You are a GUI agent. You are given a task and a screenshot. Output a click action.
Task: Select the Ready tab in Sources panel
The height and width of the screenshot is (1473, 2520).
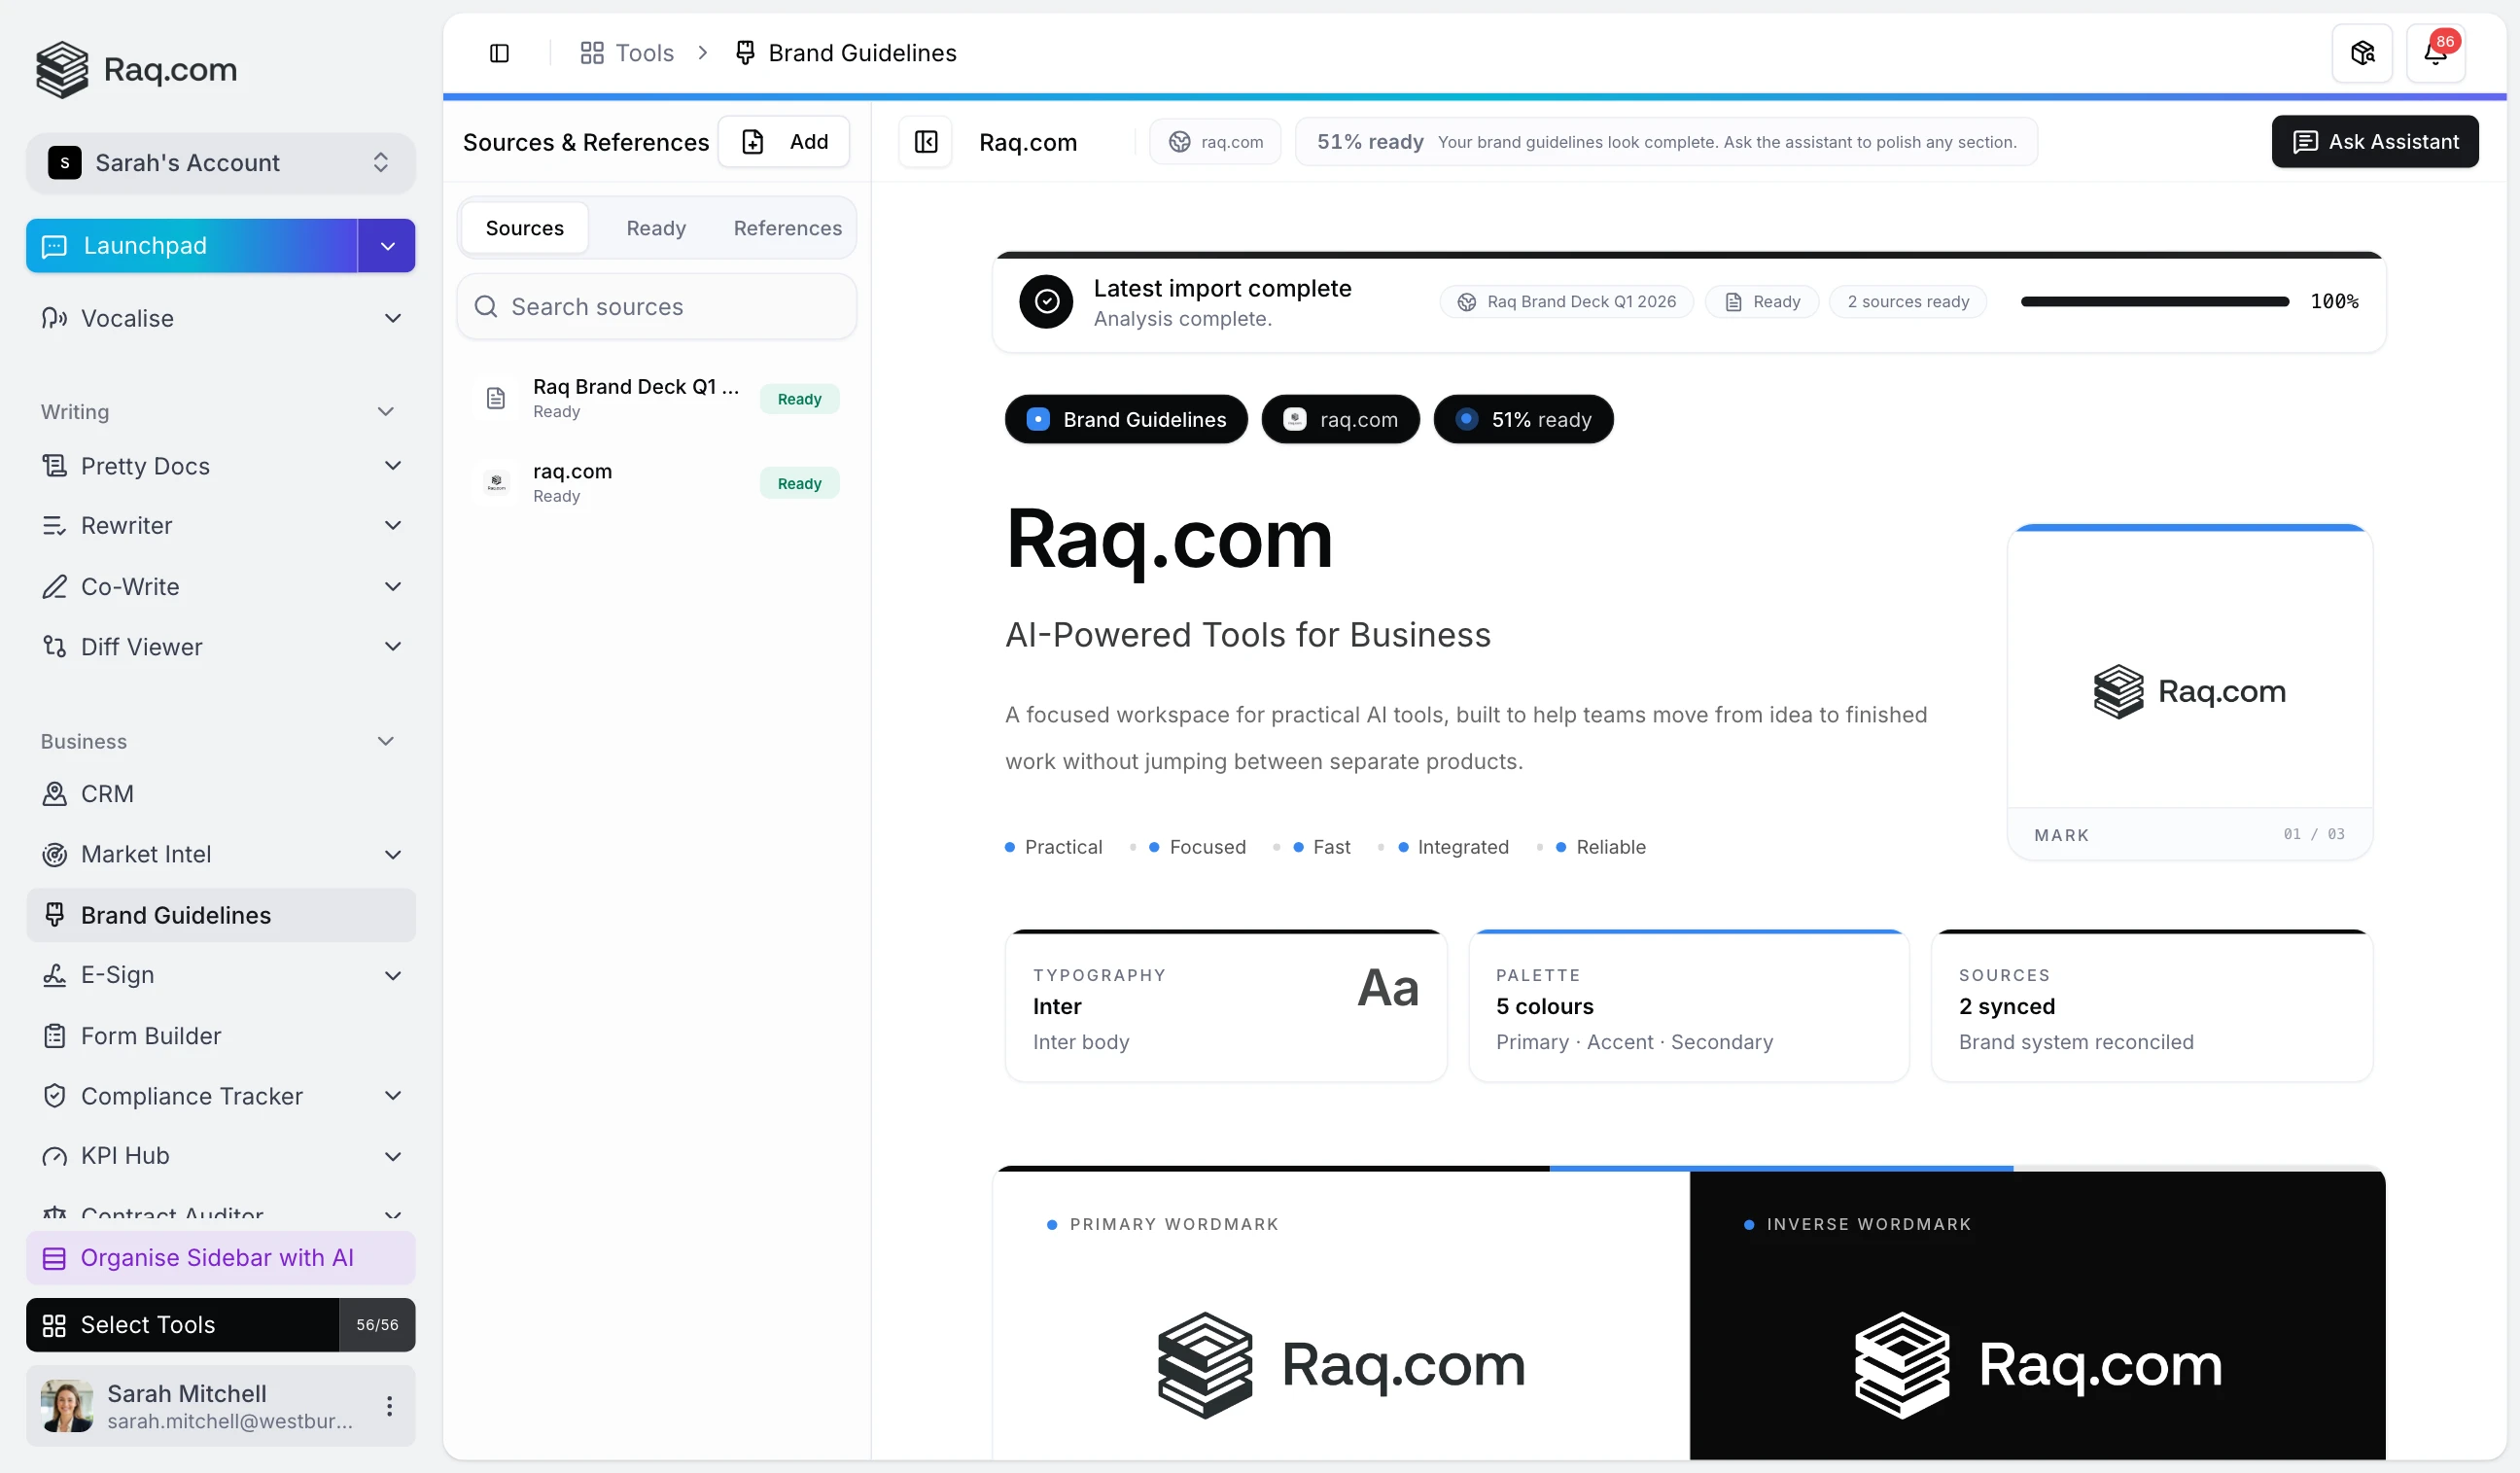(655, 227)
